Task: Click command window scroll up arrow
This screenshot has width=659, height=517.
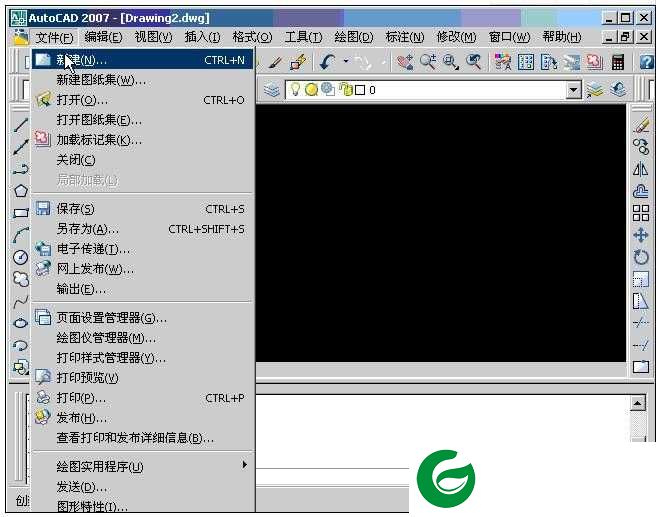Action: point(638,404)
